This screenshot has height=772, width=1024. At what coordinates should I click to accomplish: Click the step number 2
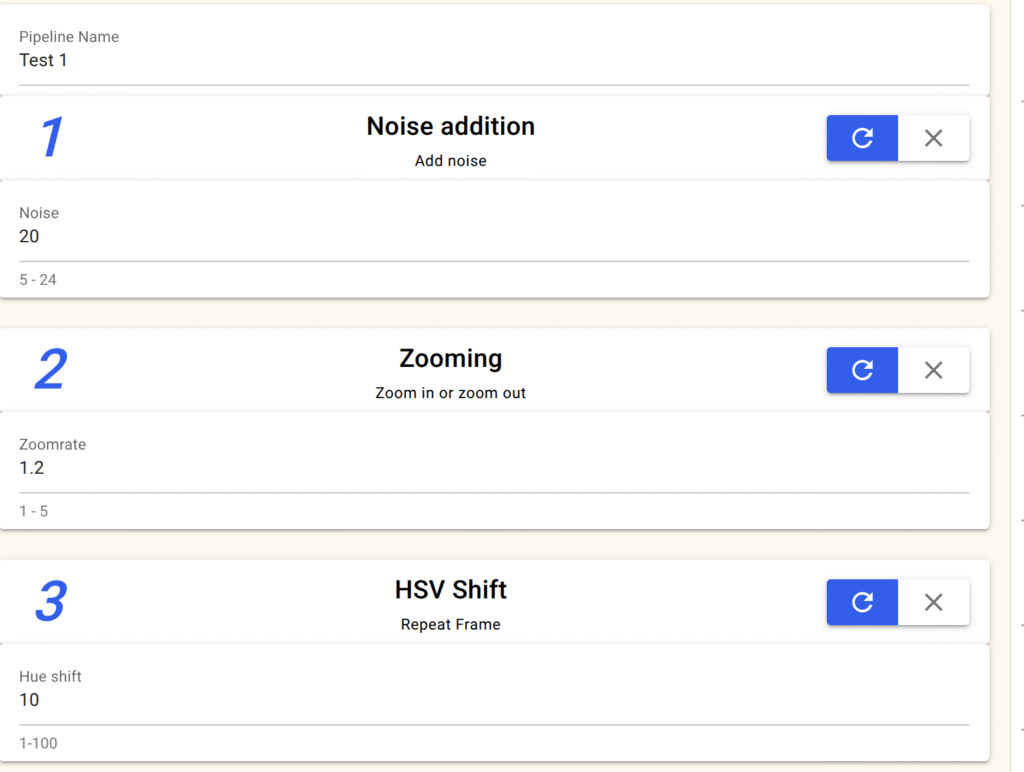[x=50, y=370]
